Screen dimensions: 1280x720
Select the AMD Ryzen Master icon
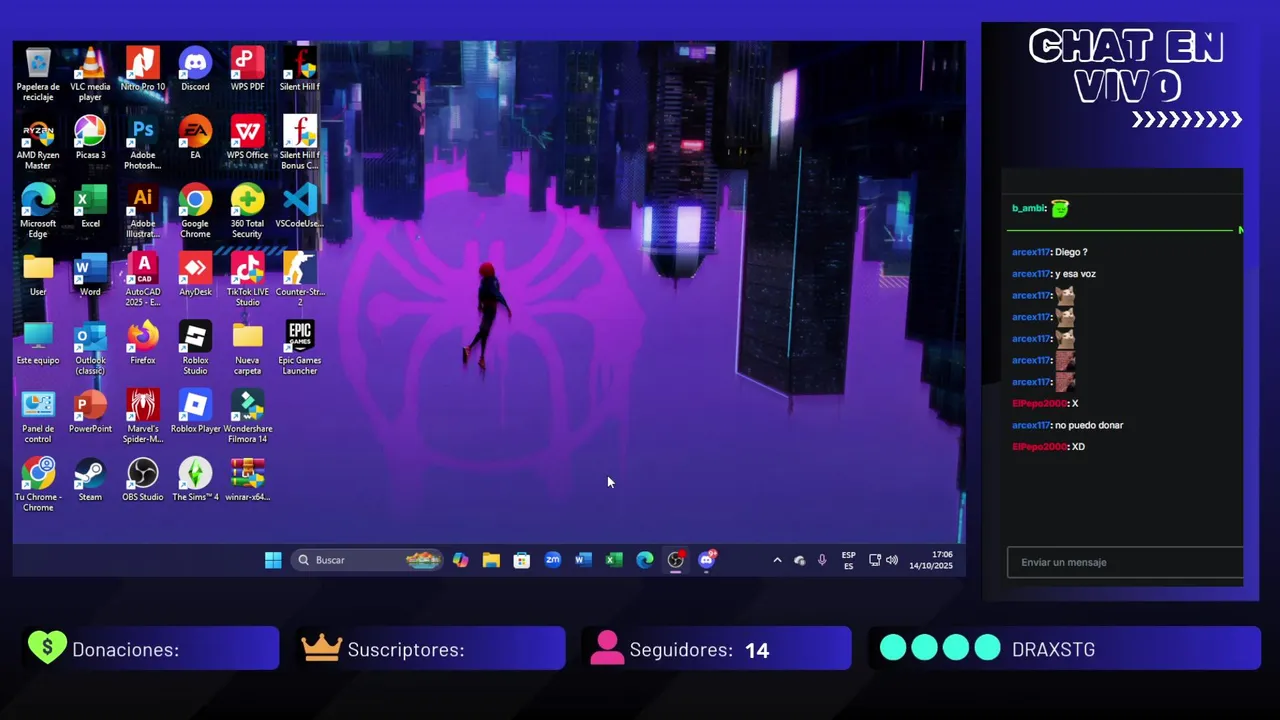pos(38,143)
